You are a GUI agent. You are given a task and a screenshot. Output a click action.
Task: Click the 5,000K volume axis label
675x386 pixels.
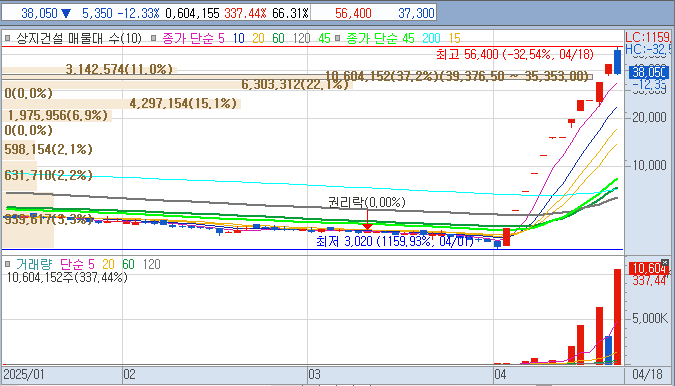(x=650, y=318)
